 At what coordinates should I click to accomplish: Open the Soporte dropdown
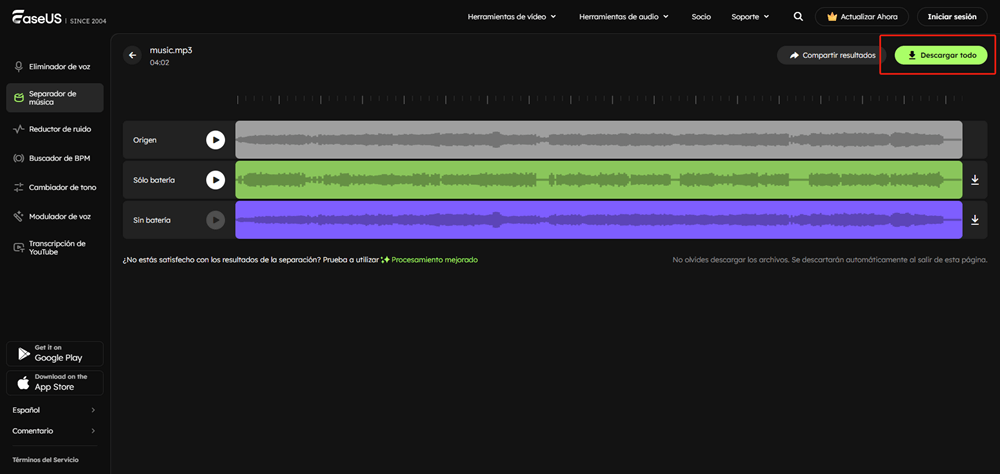pos(750,17)
